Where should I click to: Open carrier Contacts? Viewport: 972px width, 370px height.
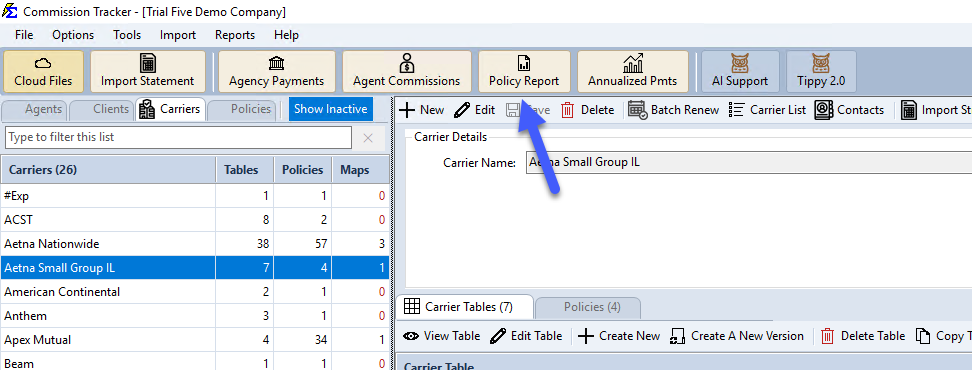[849, 110]
